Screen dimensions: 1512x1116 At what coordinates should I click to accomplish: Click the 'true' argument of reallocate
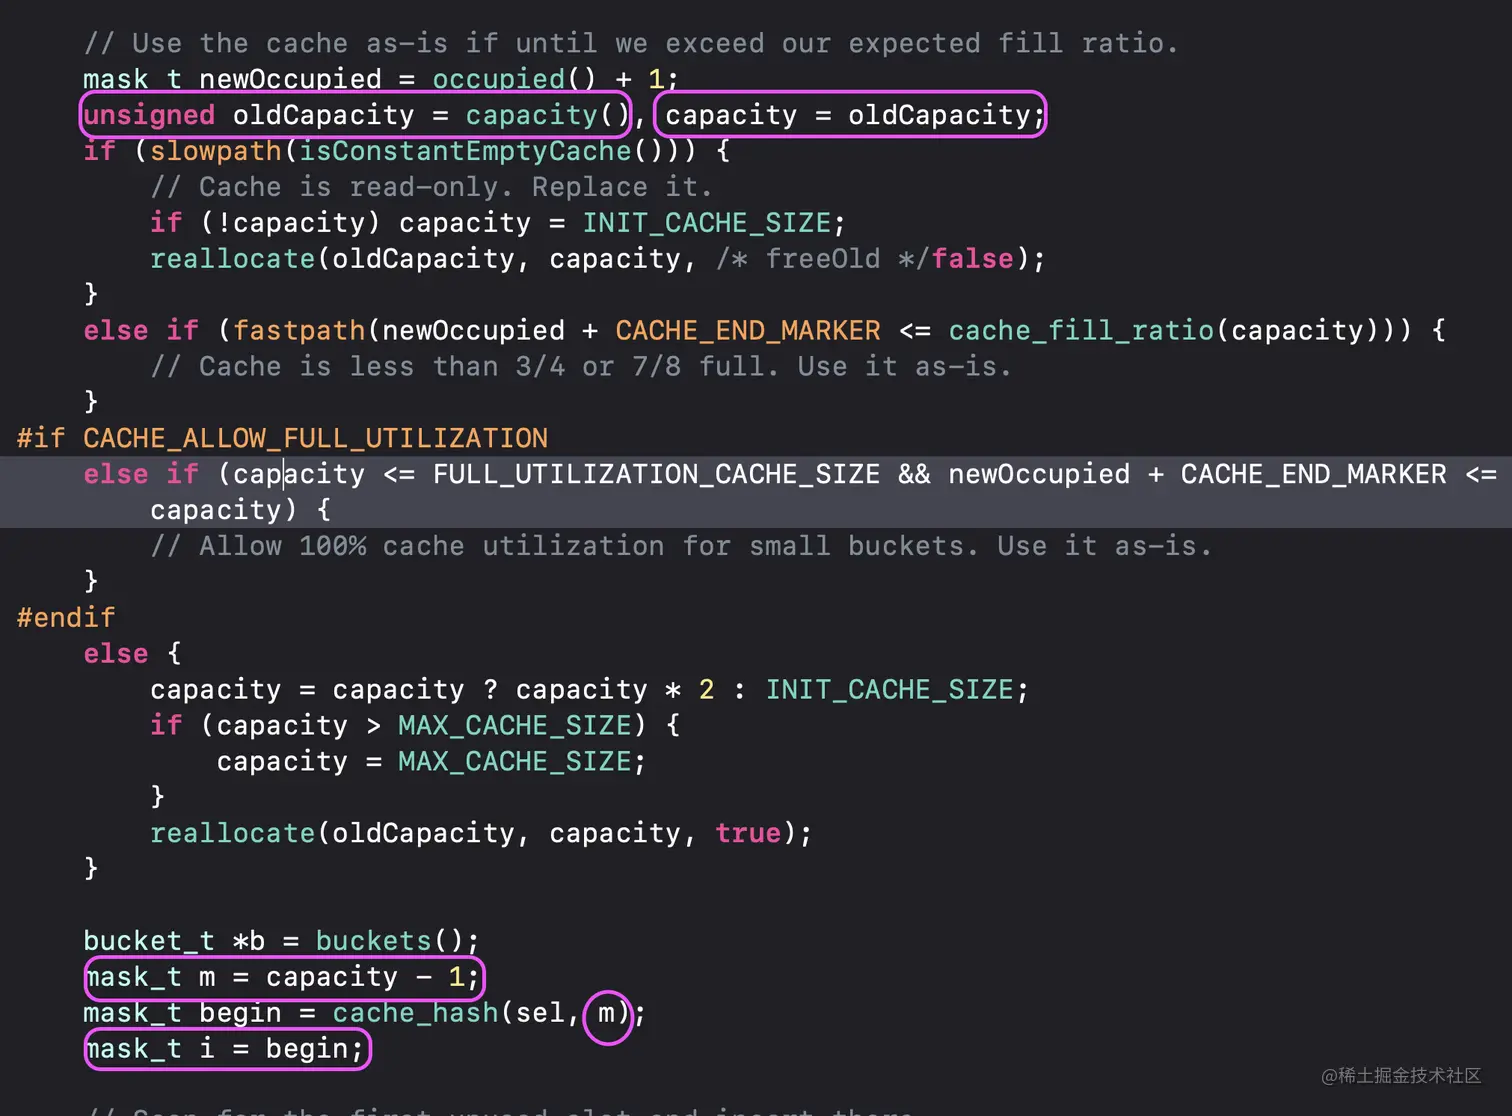pyautogui.click(x=748, y=833)
